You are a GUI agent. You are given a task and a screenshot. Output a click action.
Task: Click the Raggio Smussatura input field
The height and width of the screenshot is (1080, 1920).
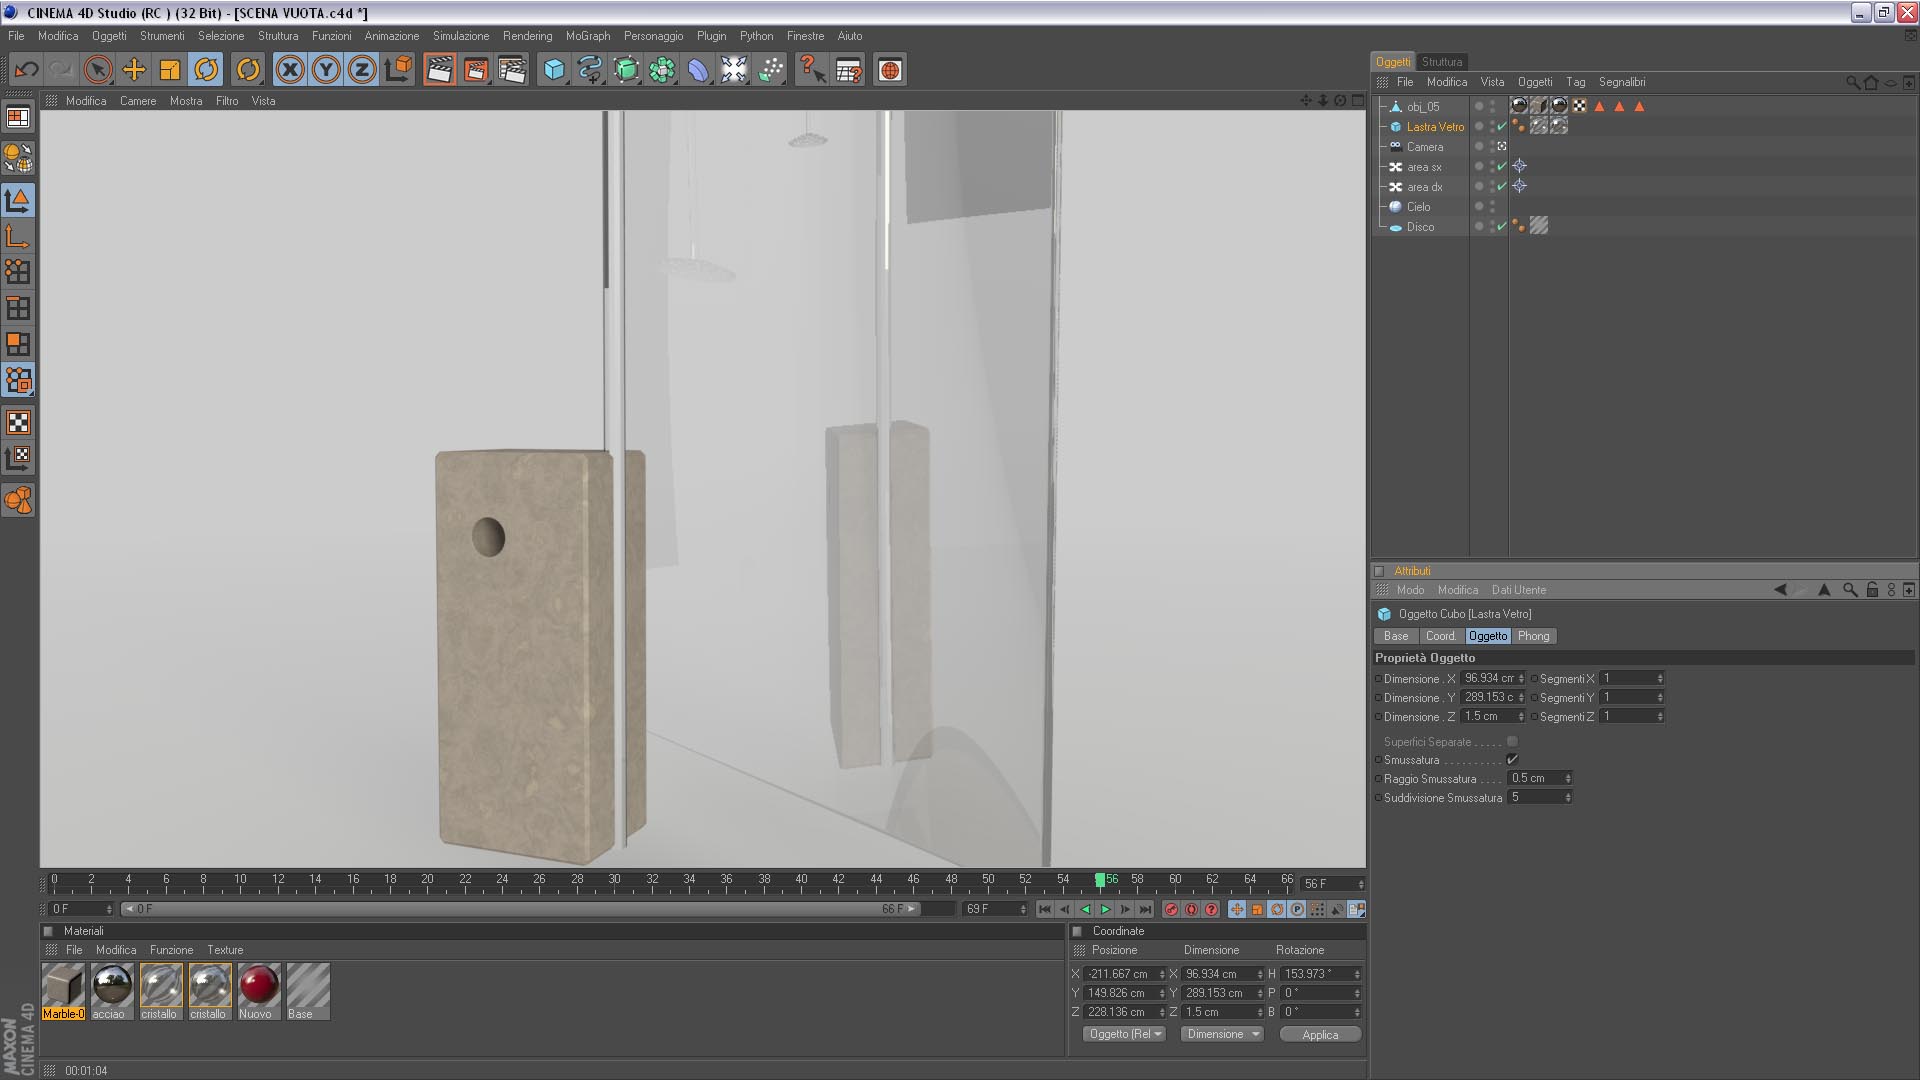click(1535, 779)
